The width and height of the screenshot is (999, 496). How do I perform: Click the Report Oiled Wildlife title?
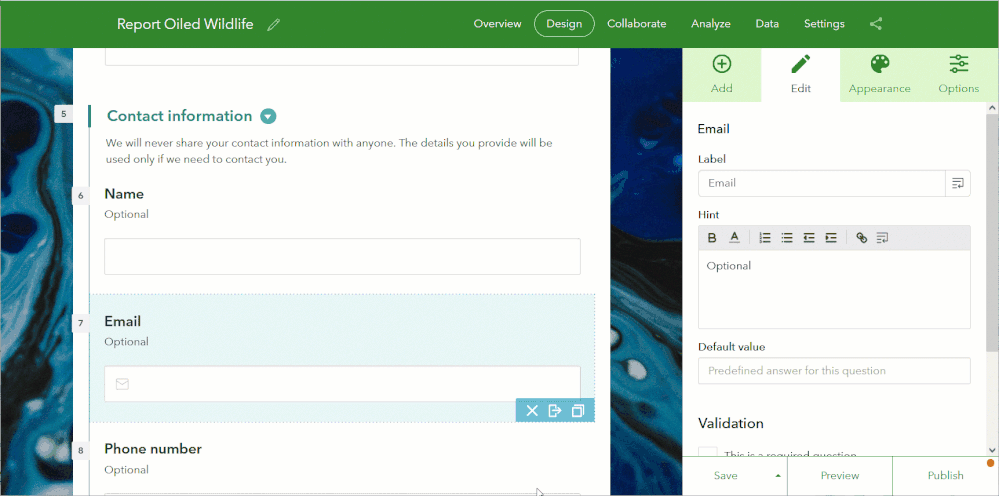pos(185,24)
